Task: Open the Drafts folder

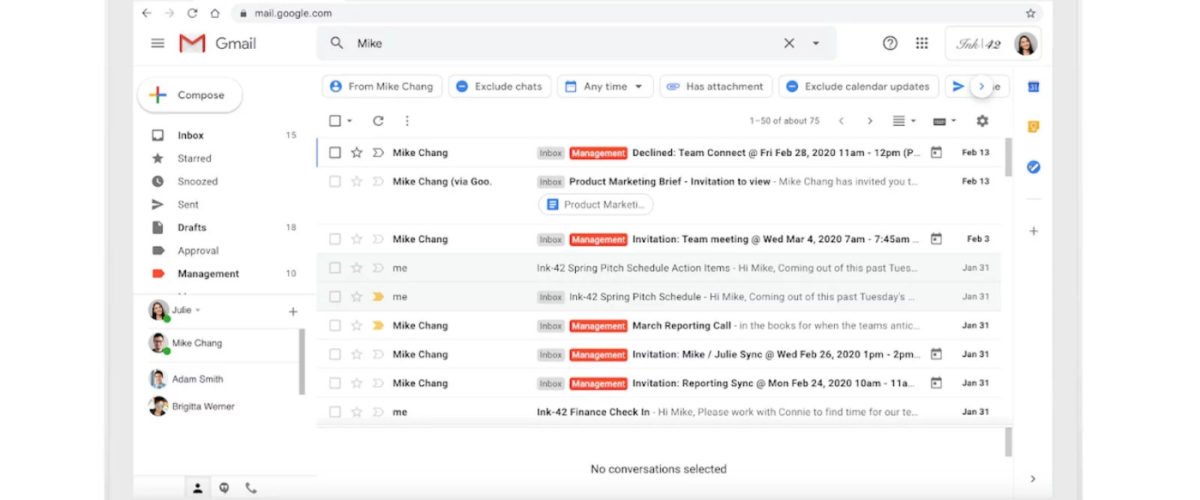Action: pyautogui.click(x=192, y=227)
